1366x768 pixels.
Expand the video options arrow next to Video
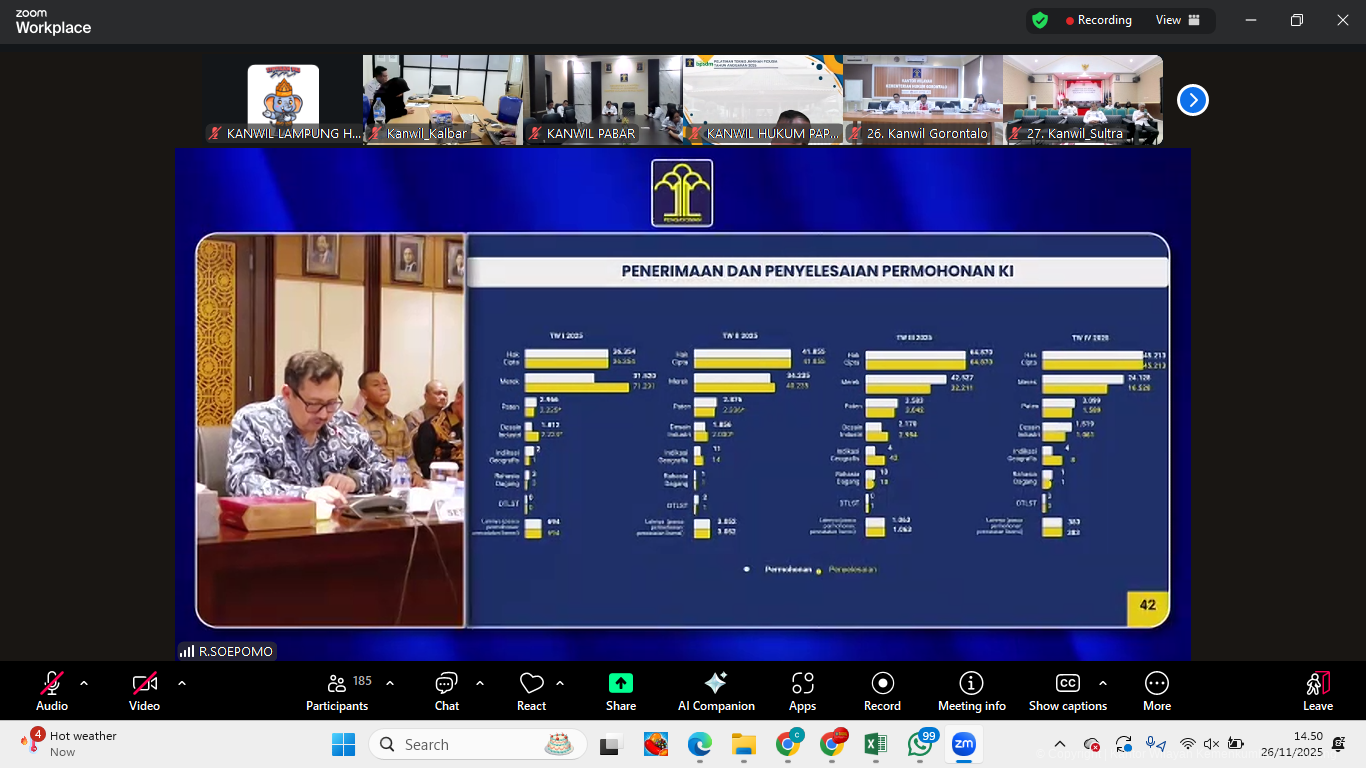click(181, 683)
